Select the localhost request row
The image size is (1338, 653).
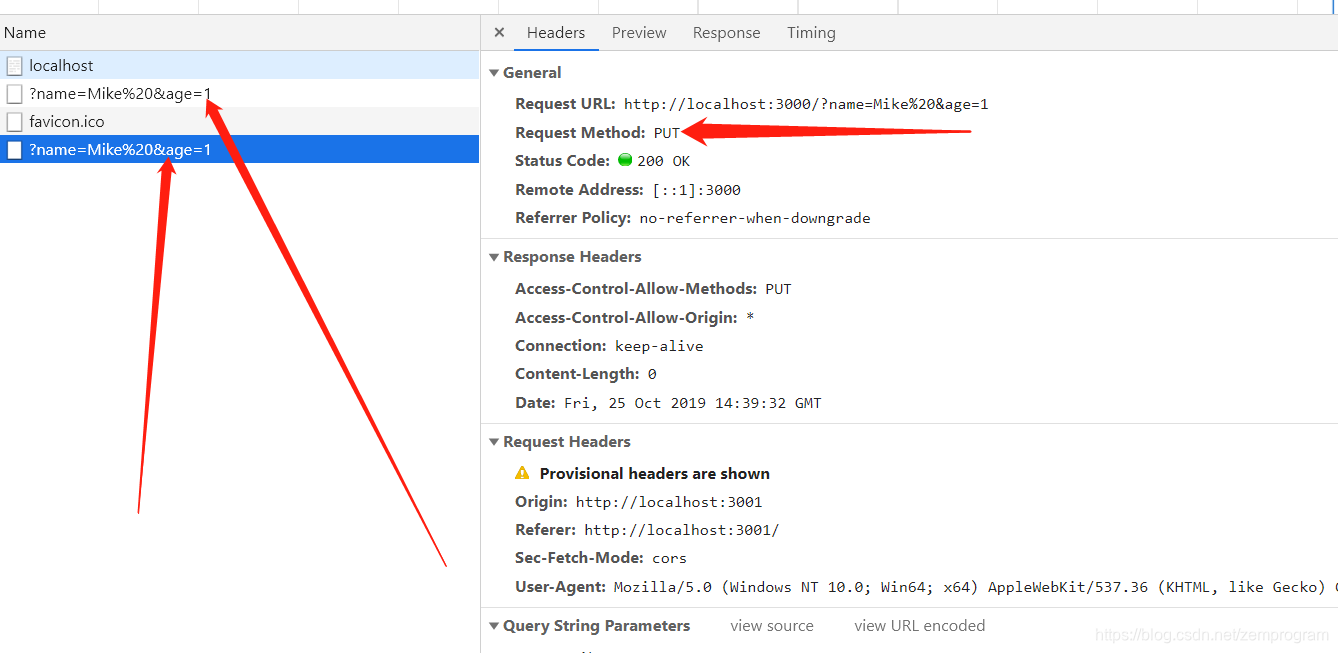(240, 66)
